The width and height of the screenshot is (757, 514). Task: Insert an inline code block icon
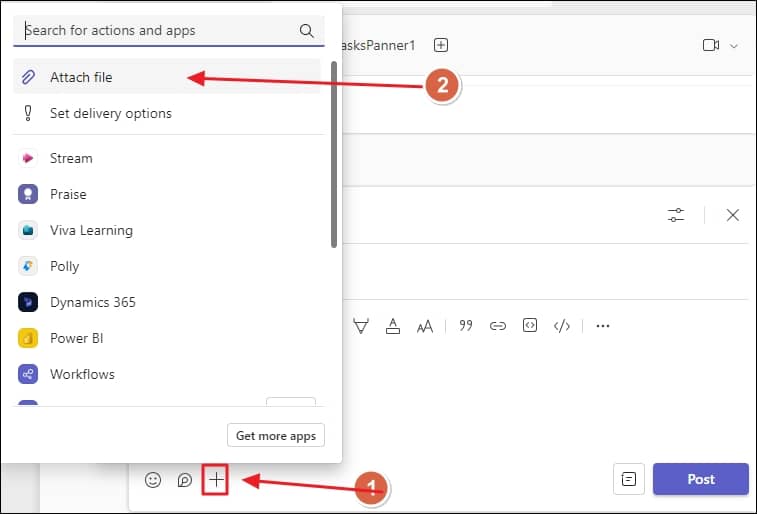coord(530,325)
